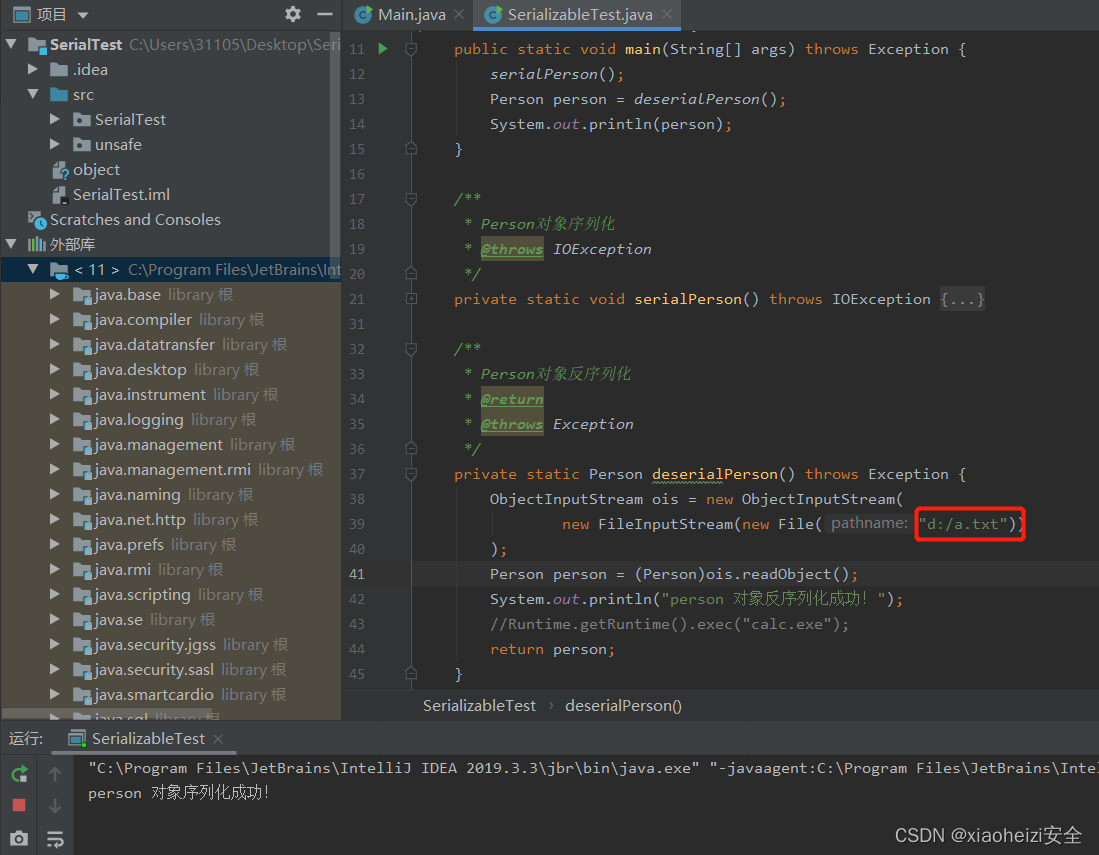Stop the running process with red square
1099x855 pixels.
[x=19, y=805]
